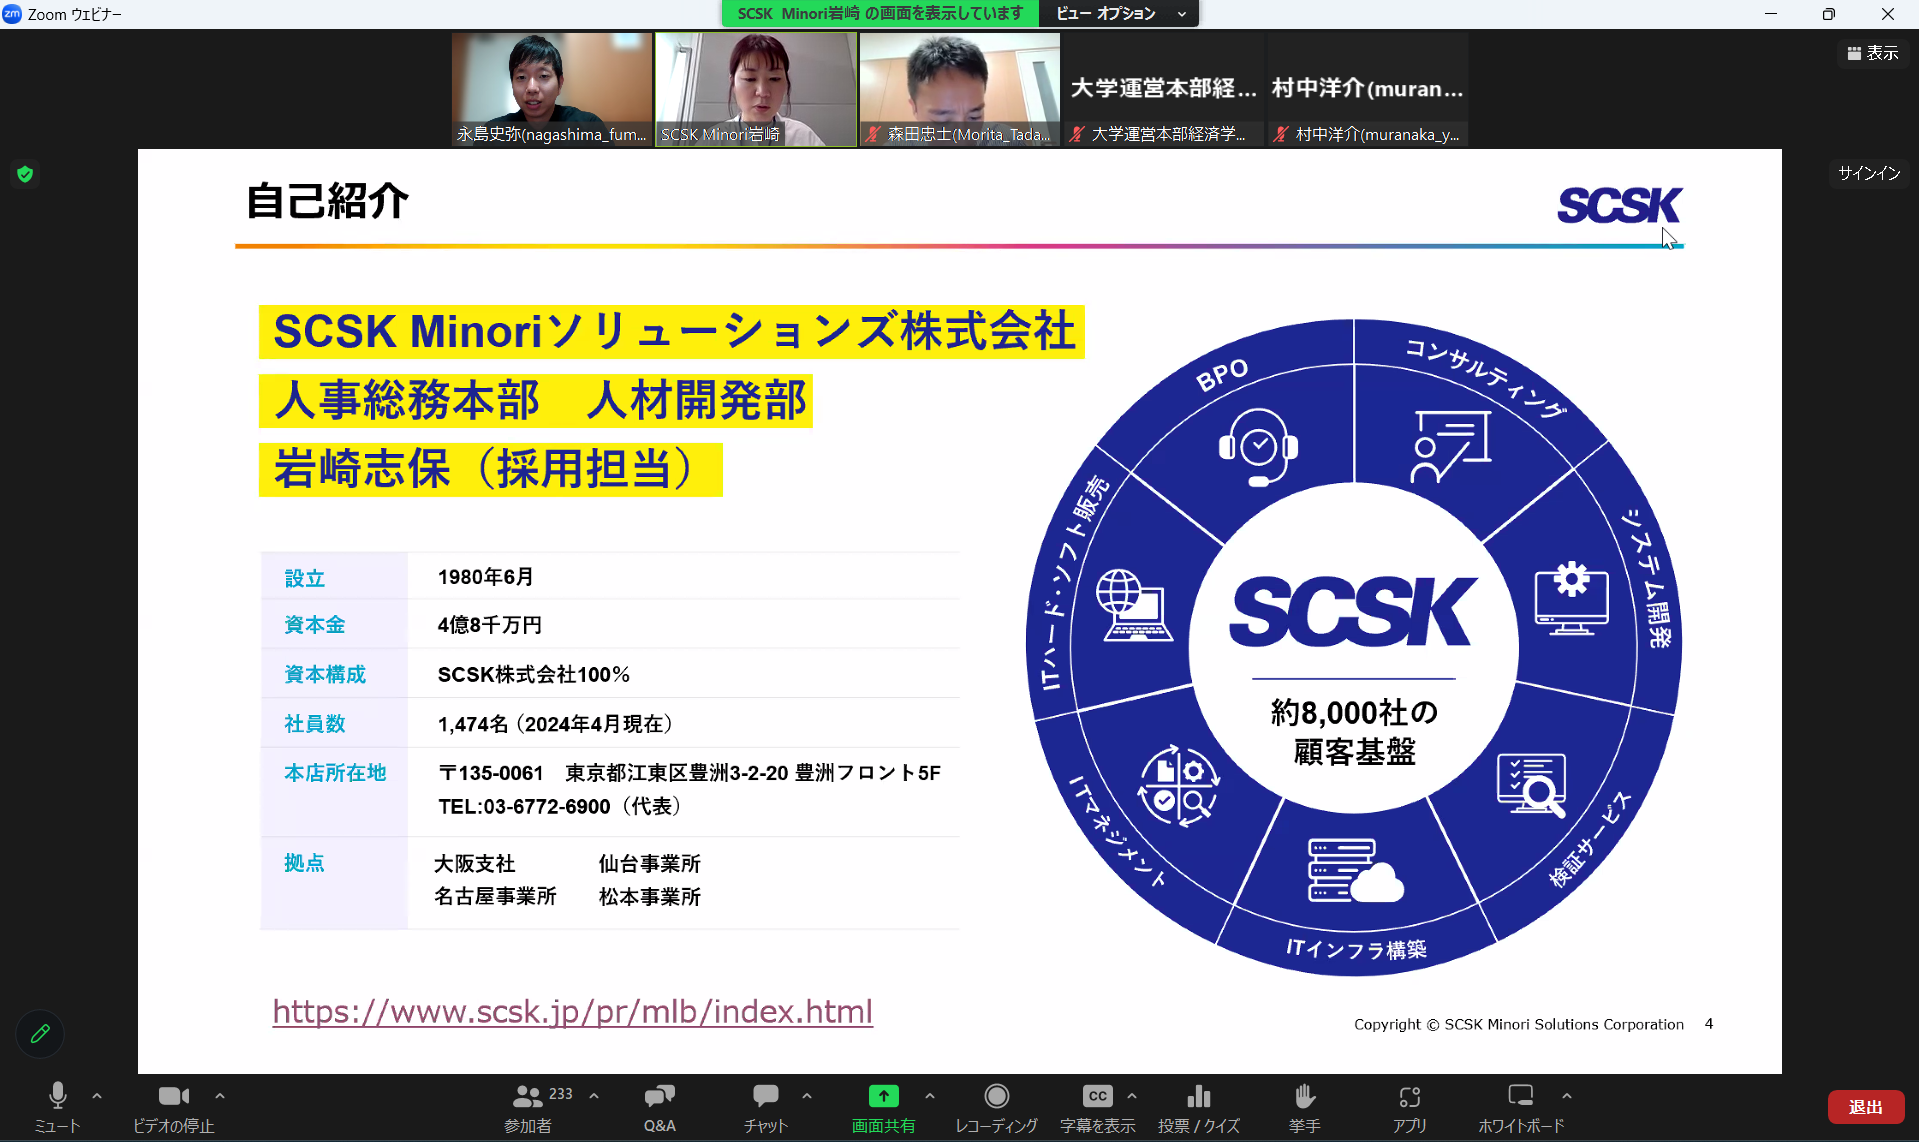The height and width of the screenshot is (1142, 1919).
Task: Click the green annotation pencil icon
Action: click(x=40, y=1034)
